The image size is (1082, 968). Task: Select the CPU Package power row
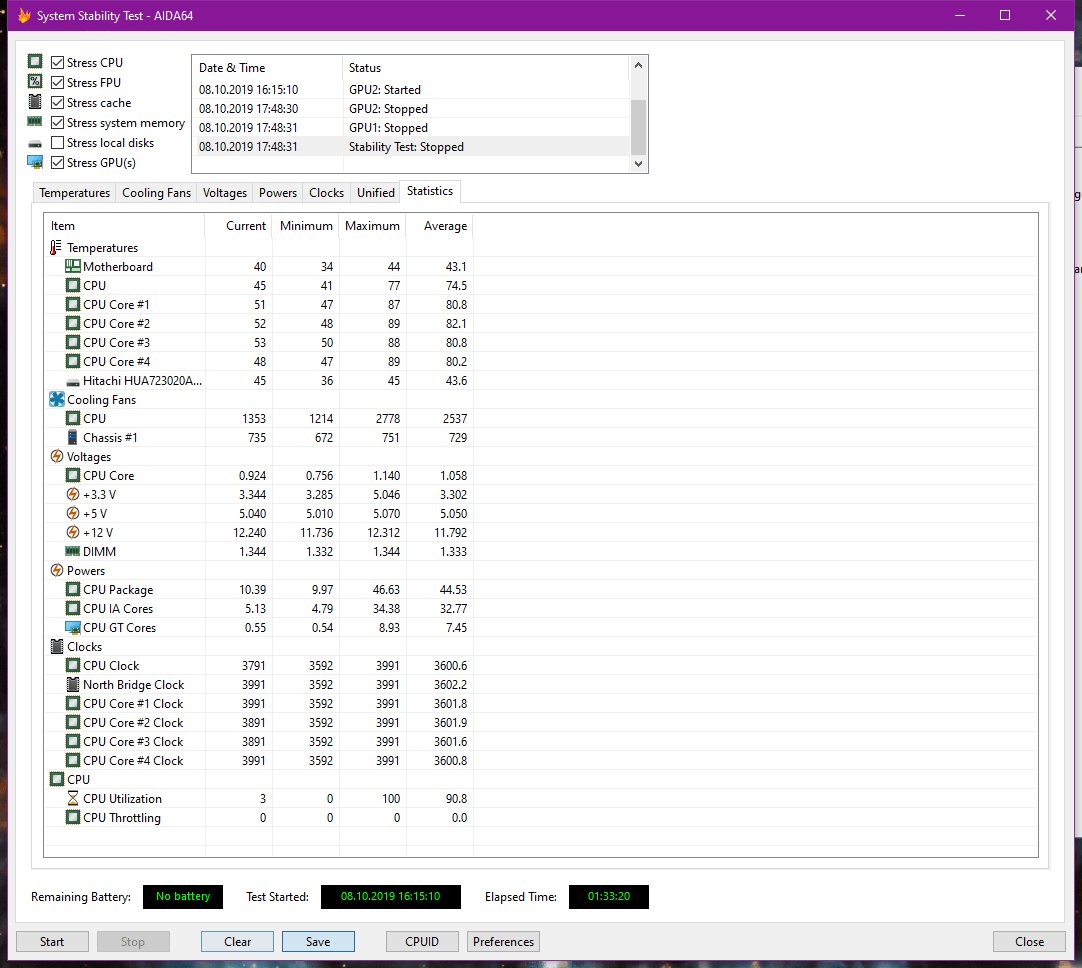(259, 589)
